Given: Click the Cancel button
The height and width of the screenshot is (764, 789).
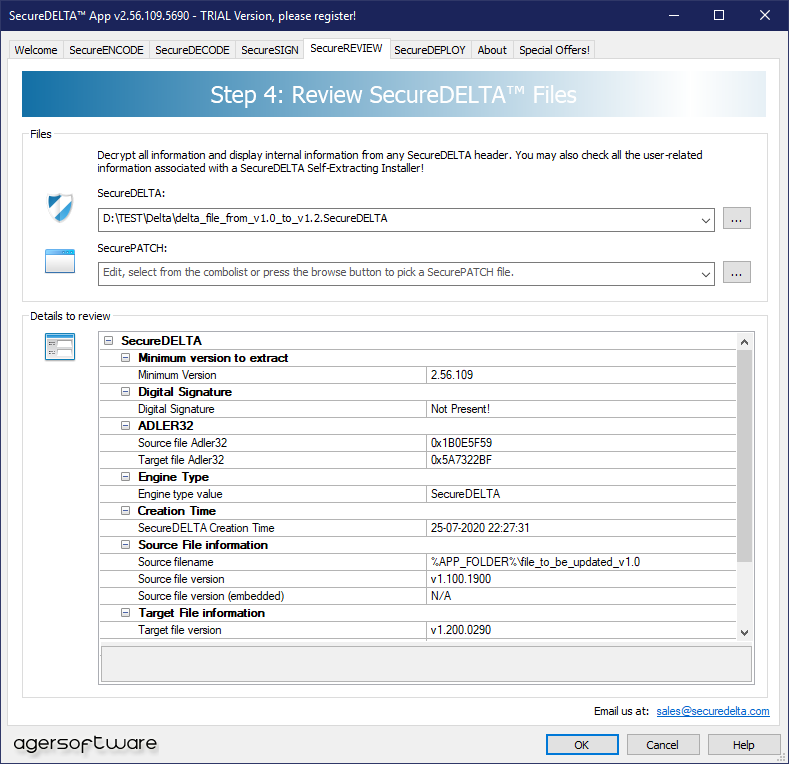Looking at the screenshot, I should (x=663, y=744).
